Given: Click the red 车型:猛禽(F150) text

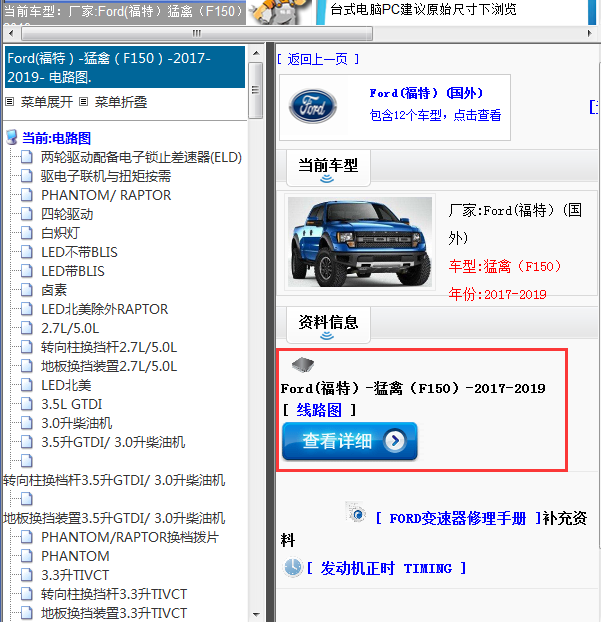Looking at the screenshot, I should click(x=505, y=266).
